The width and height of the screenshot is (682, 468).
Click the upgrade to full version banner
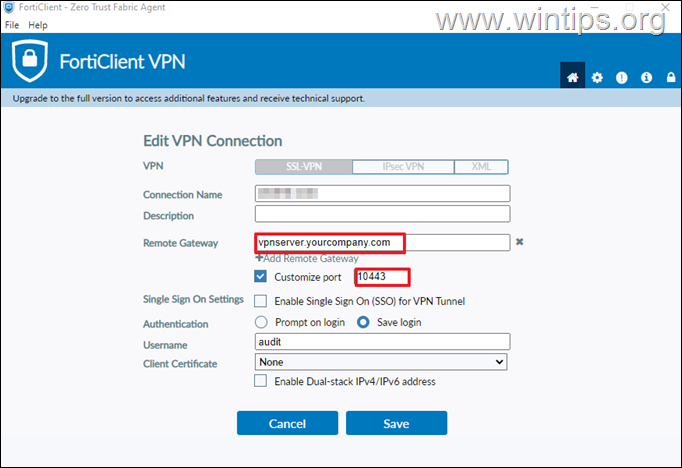[x=341, y=98]
